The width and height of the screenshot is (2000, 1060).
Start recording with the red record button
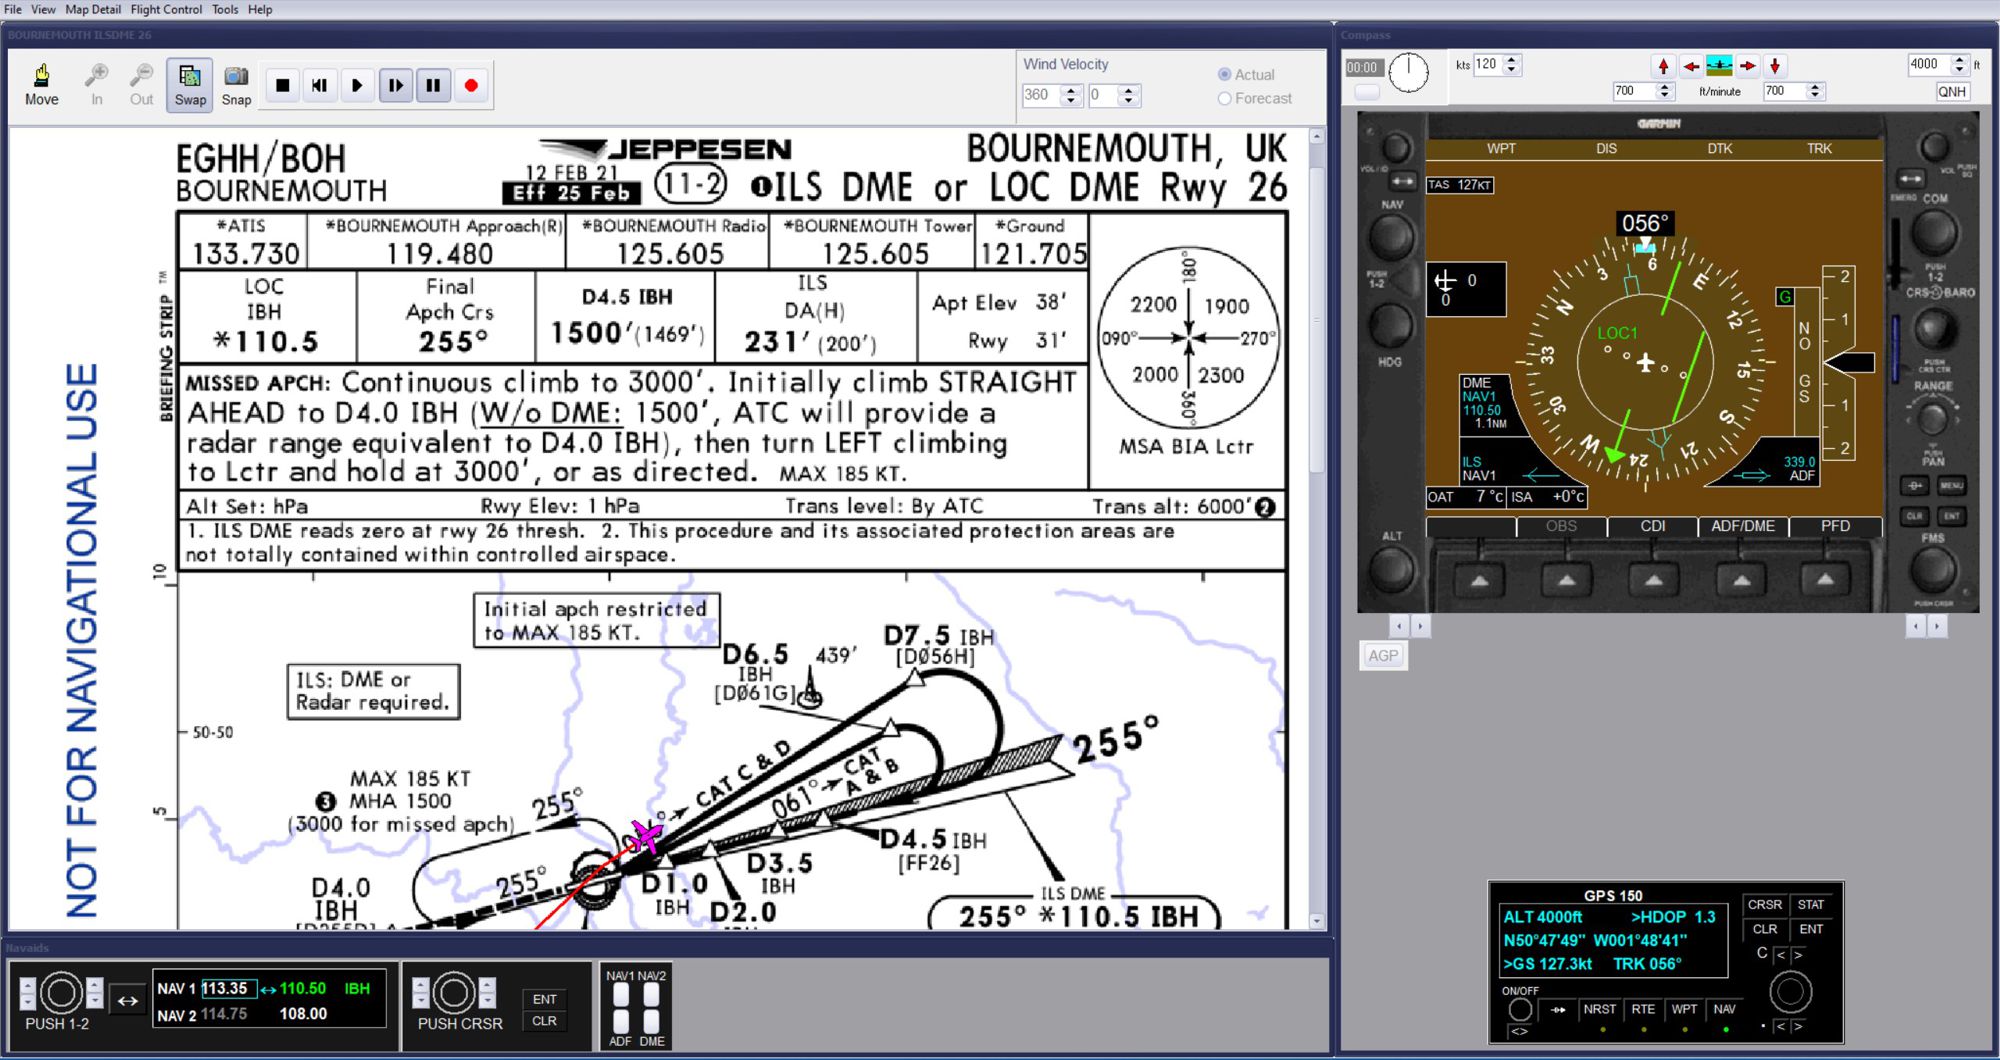471,86
